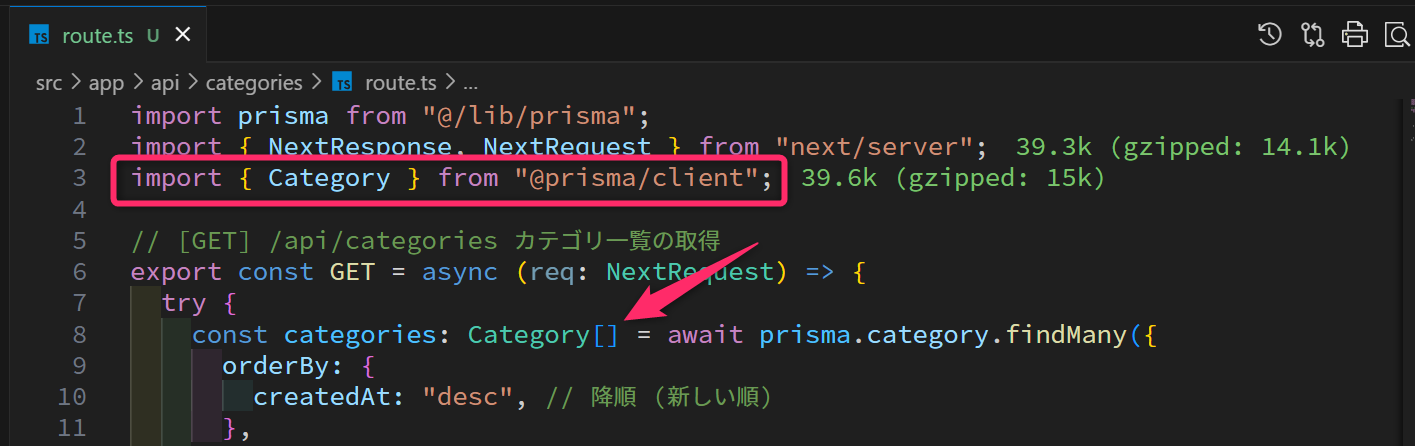This screenshot has height=446, width=1415.
Task: Expand the categories breadcrumb folder
Action: tap(254, 82)
